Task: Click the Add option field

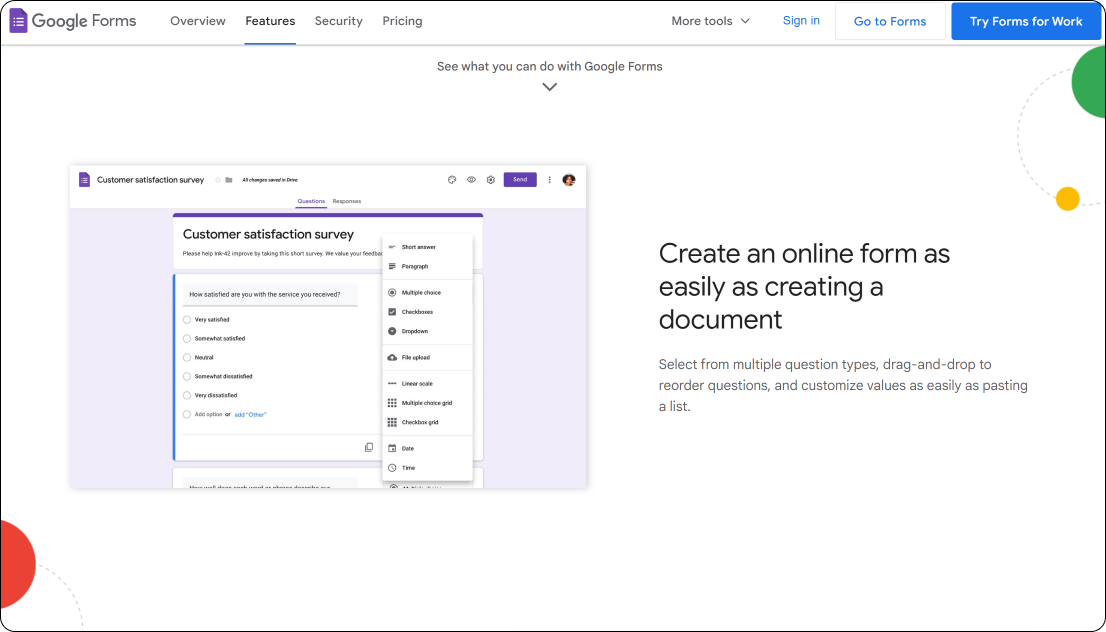Action: pyautogui.click(x=208, y=415)
